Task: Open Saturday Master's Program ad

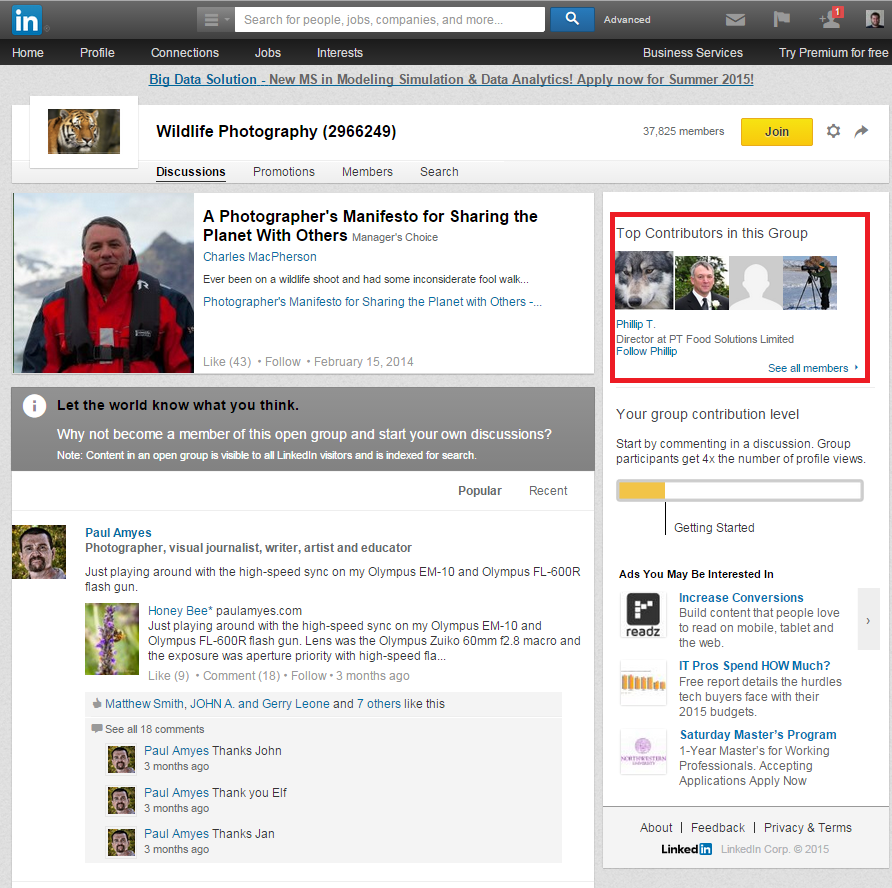Action: 758,735
